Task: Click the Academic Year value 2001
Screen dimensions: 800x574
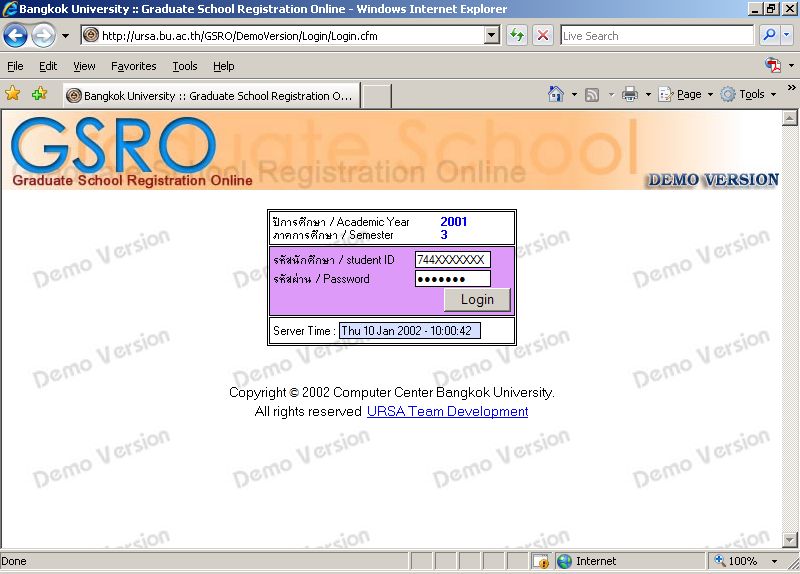Action: [x=454, y=221]
